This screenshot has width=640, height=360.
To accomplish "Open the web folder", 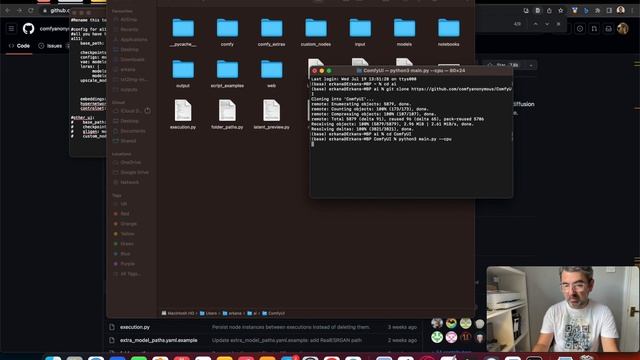I will point(271,69).
